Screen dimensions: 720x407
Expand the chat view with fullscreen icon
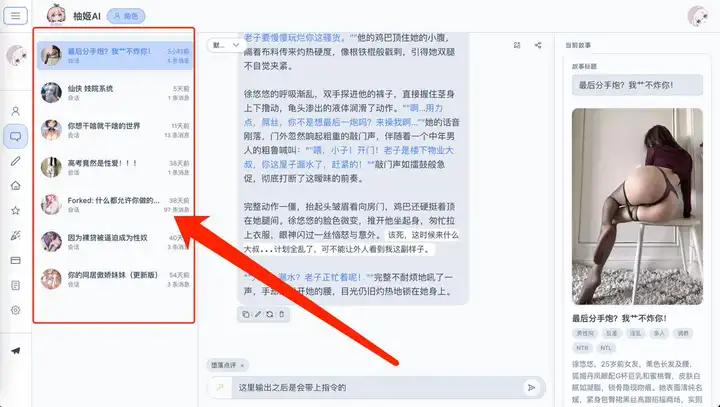(x=517, y=45)
